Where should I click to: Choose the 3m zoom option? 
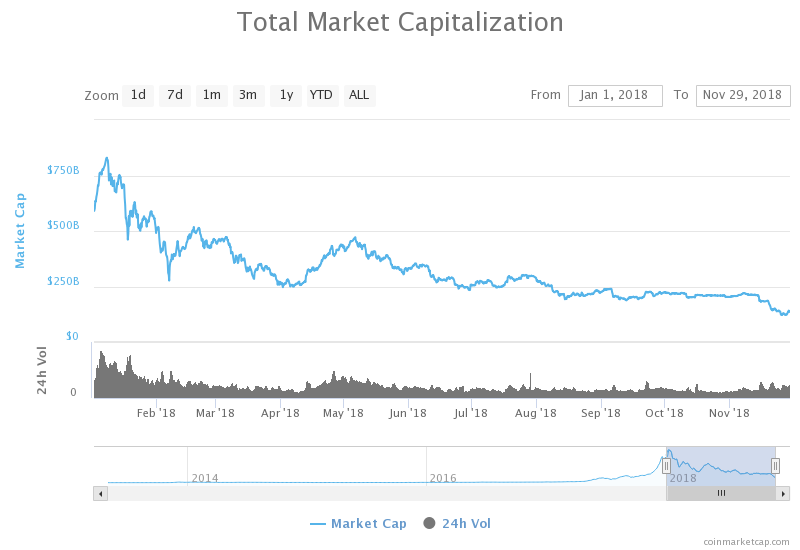pos(248,95)
